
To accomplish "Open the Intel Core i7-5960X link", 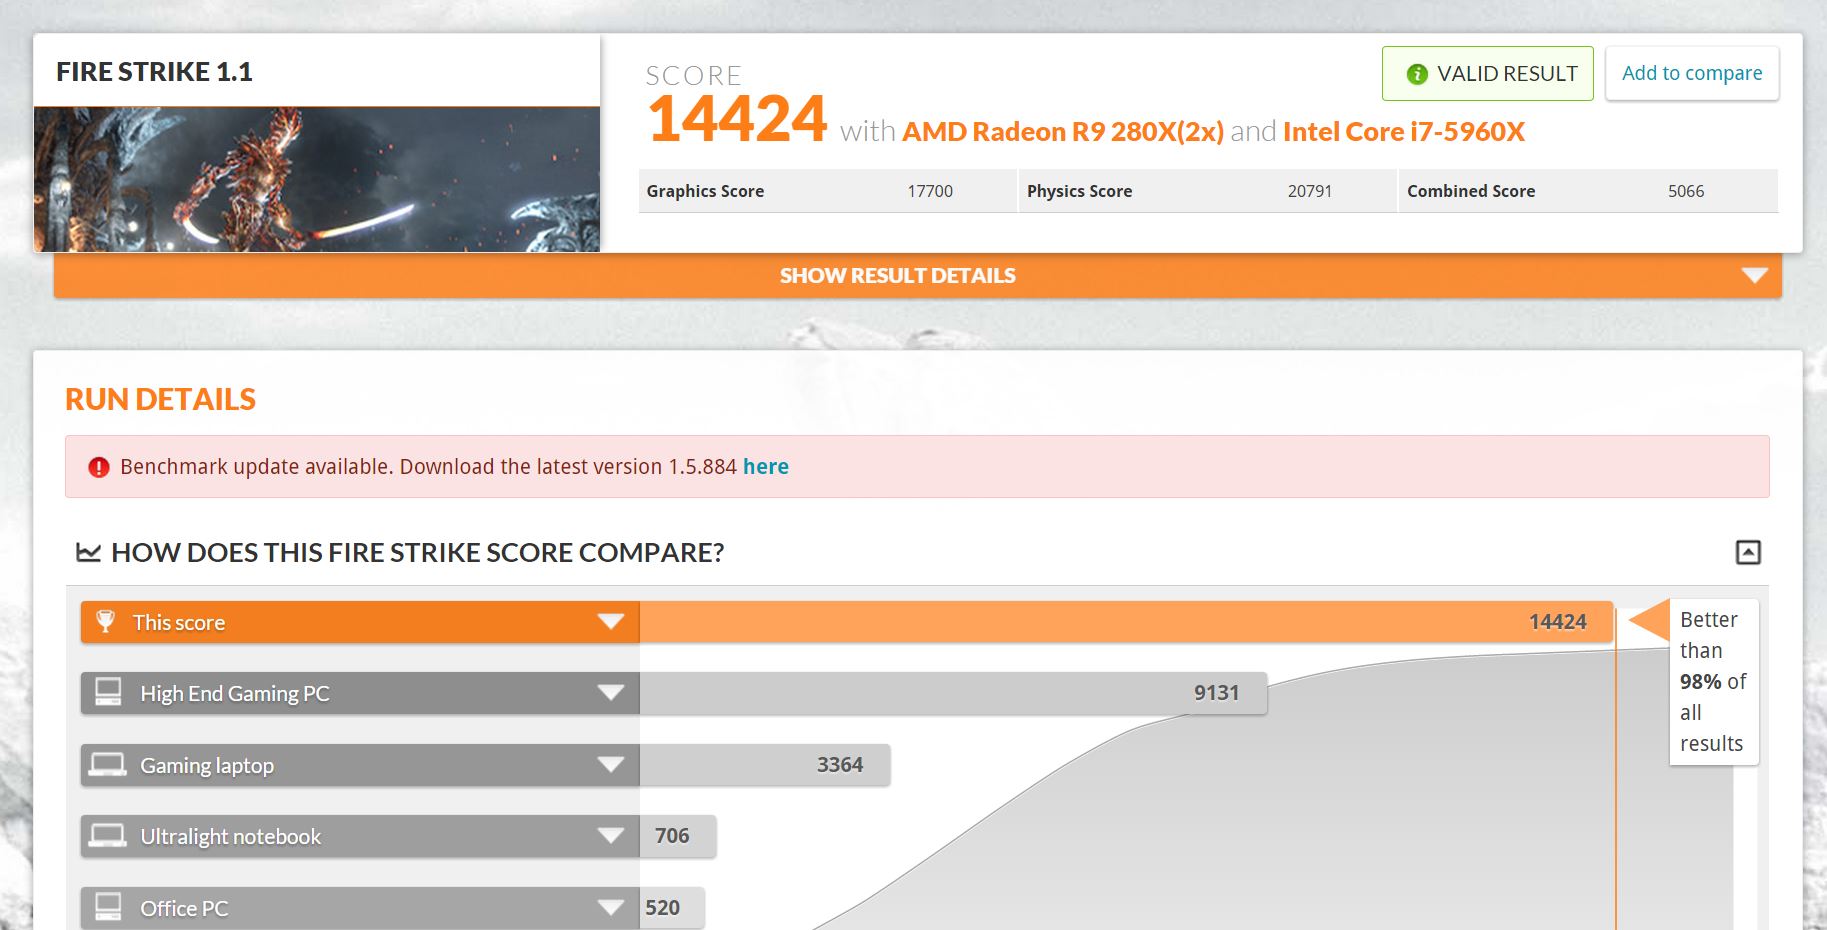I will click(1404, 132).
